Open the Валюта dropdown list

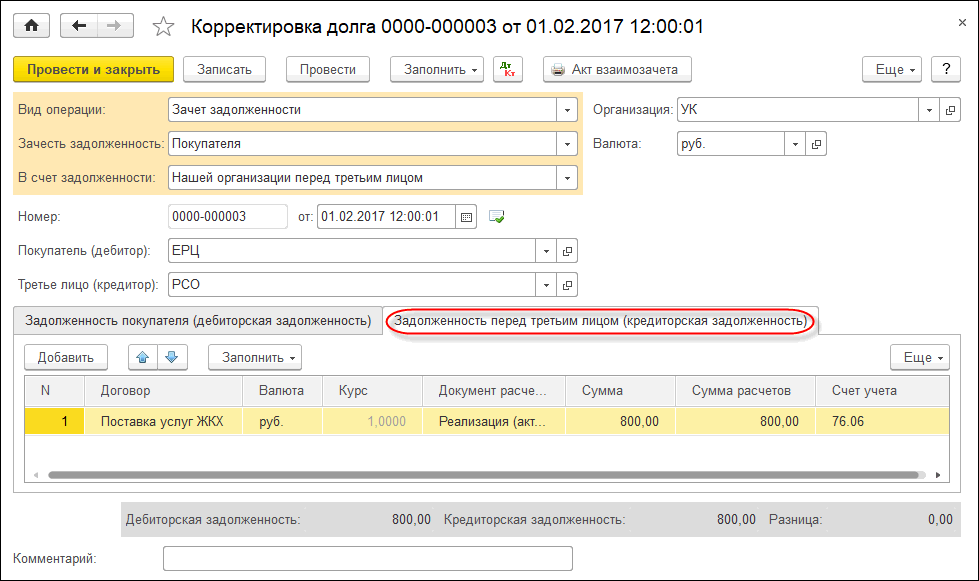(x=795, y=144)
